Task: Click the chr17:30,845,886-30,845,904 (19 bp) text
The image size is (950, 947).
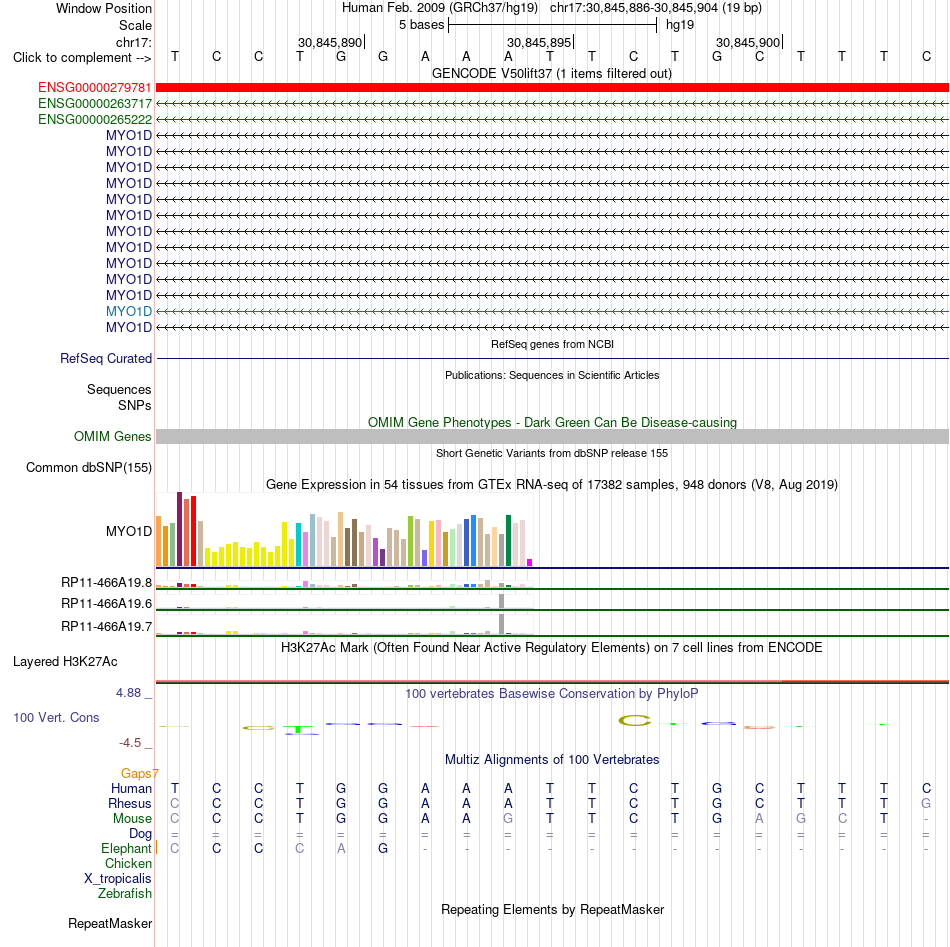Action: click(656, 8)
